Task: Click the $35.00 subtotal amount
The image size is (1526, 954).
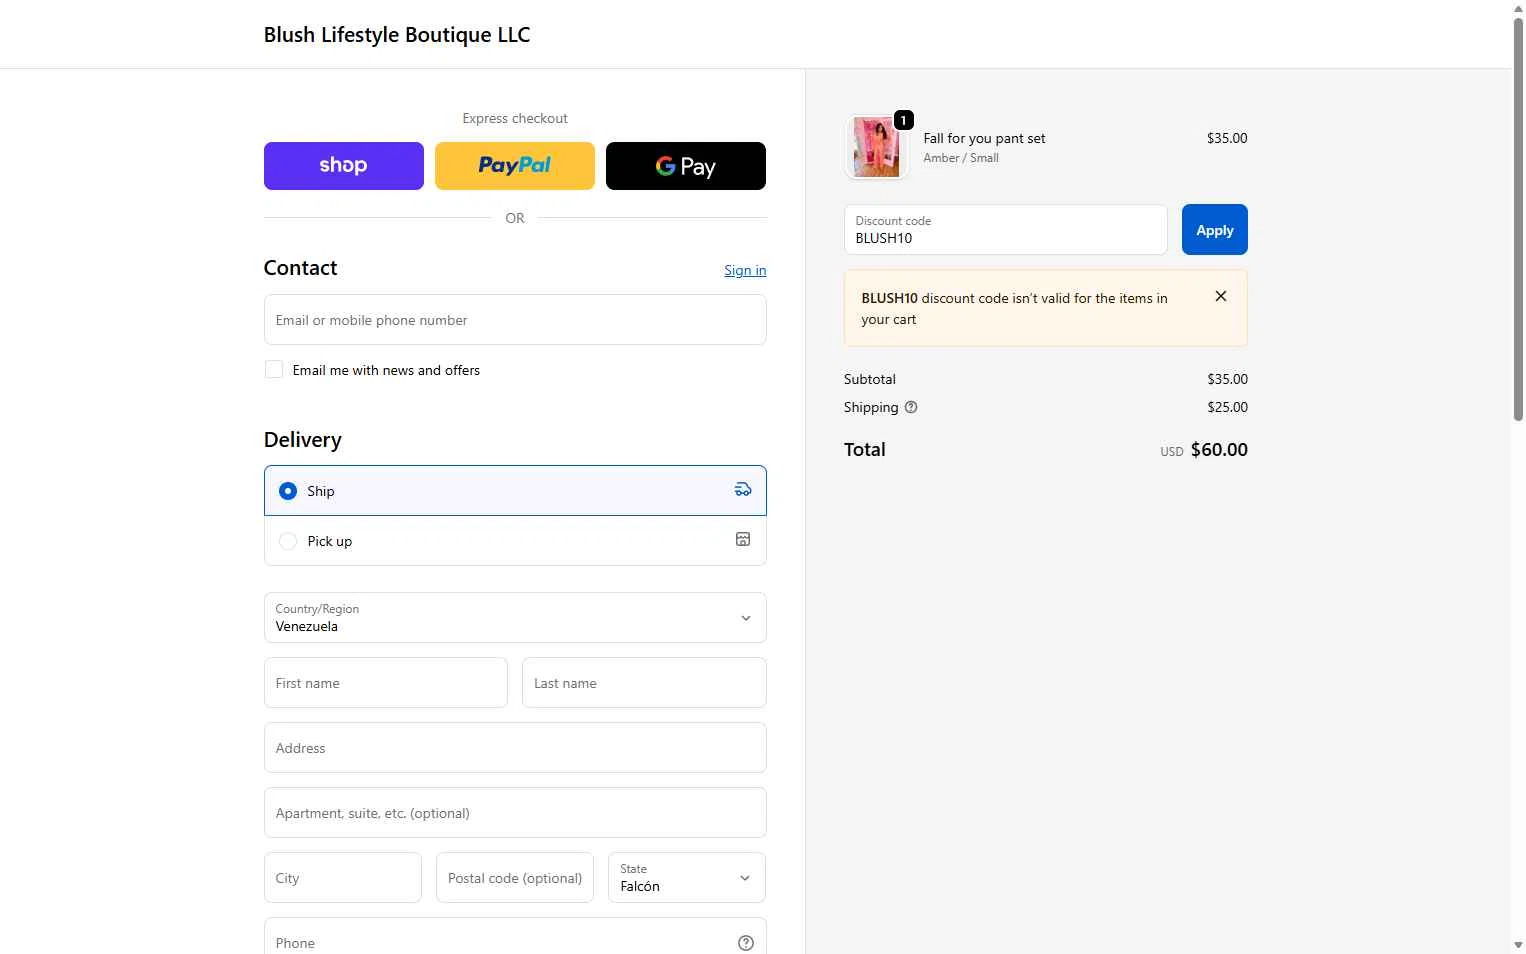Action: click(1227, 379)
